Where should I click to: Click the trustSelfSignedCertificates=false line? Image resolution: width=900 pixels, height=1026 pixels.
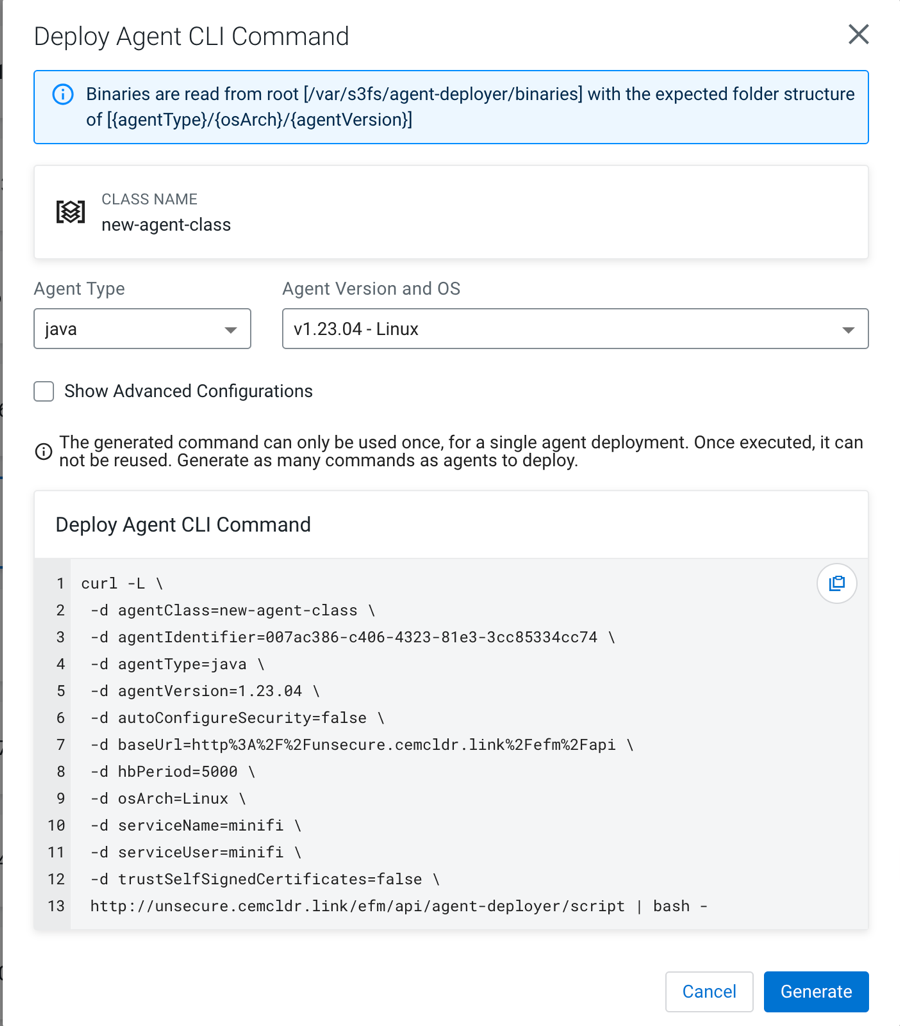point(264,879)
